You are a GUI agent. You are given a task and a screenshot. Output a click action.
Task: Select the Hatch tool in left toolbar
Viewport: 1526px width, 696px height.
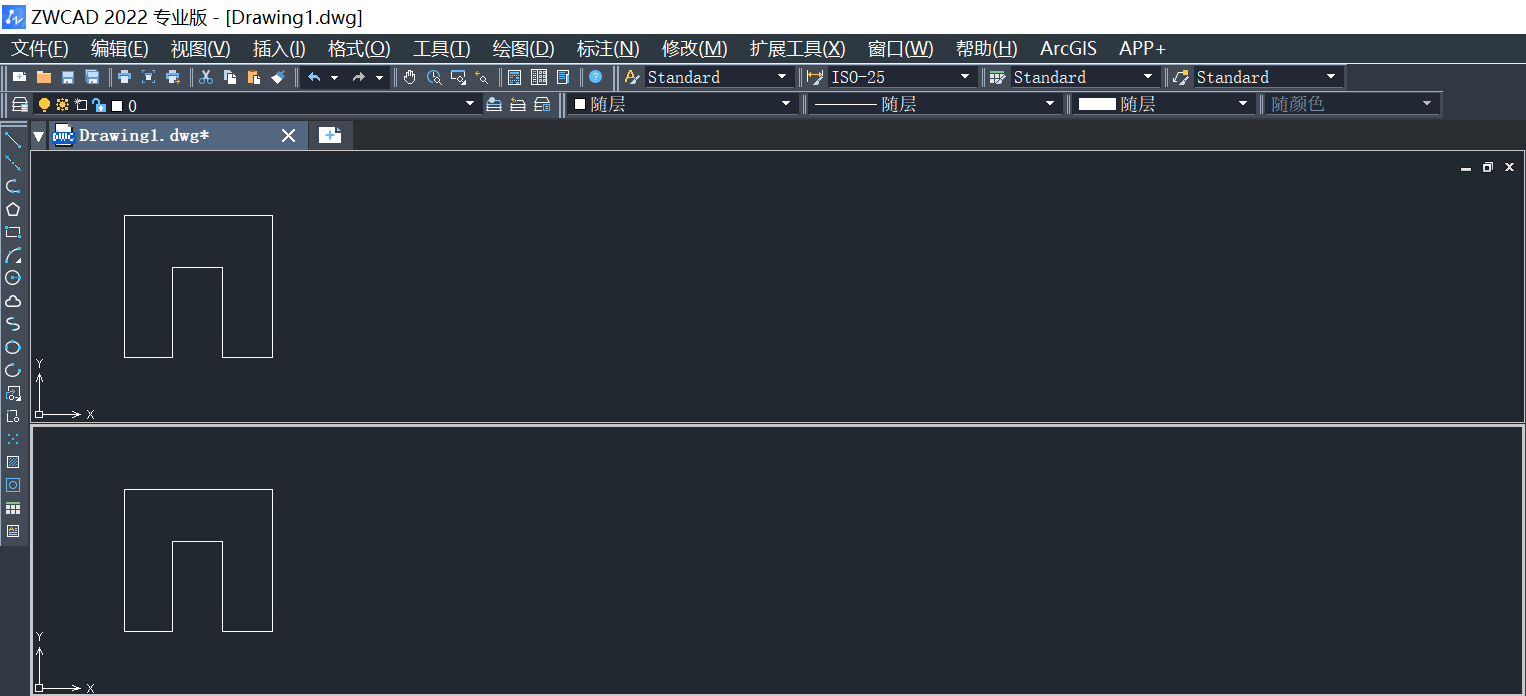[13, 462]
